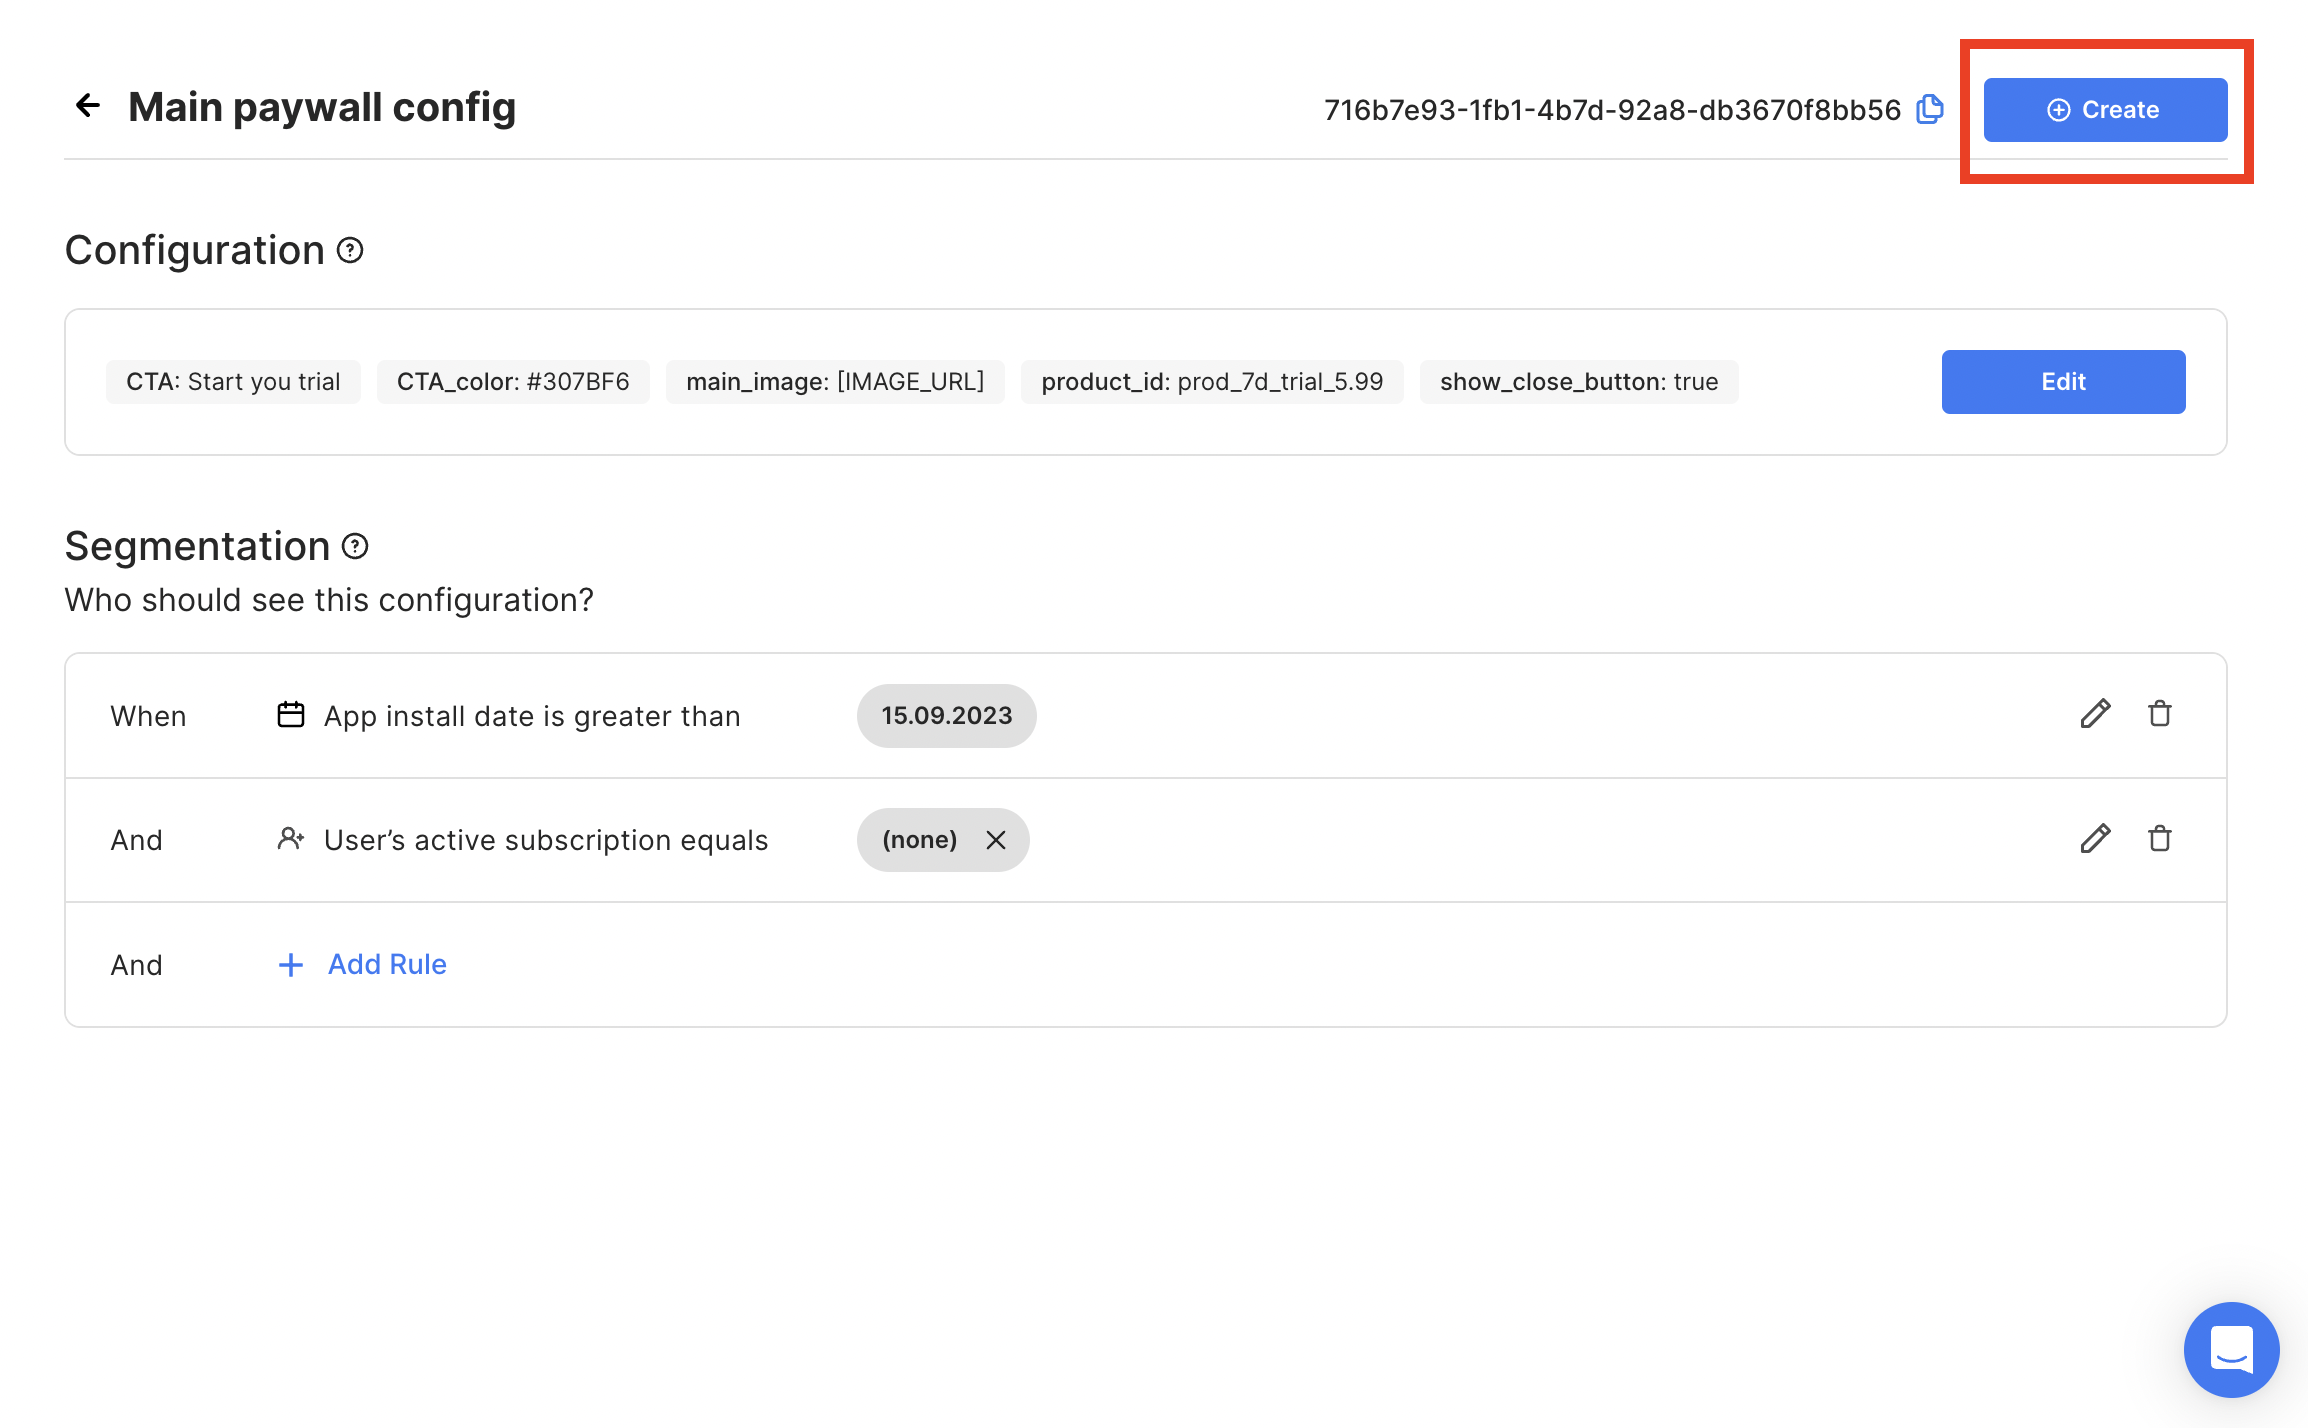Open the support chat bubble
2308x1428 pixels.
coord(2231,1350)
